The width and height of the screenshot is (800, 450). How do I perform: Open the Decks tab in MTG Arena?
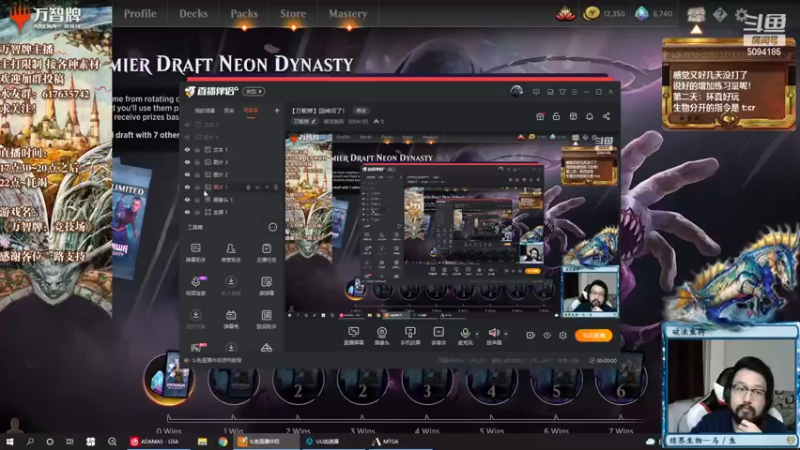tap(193, 14)
